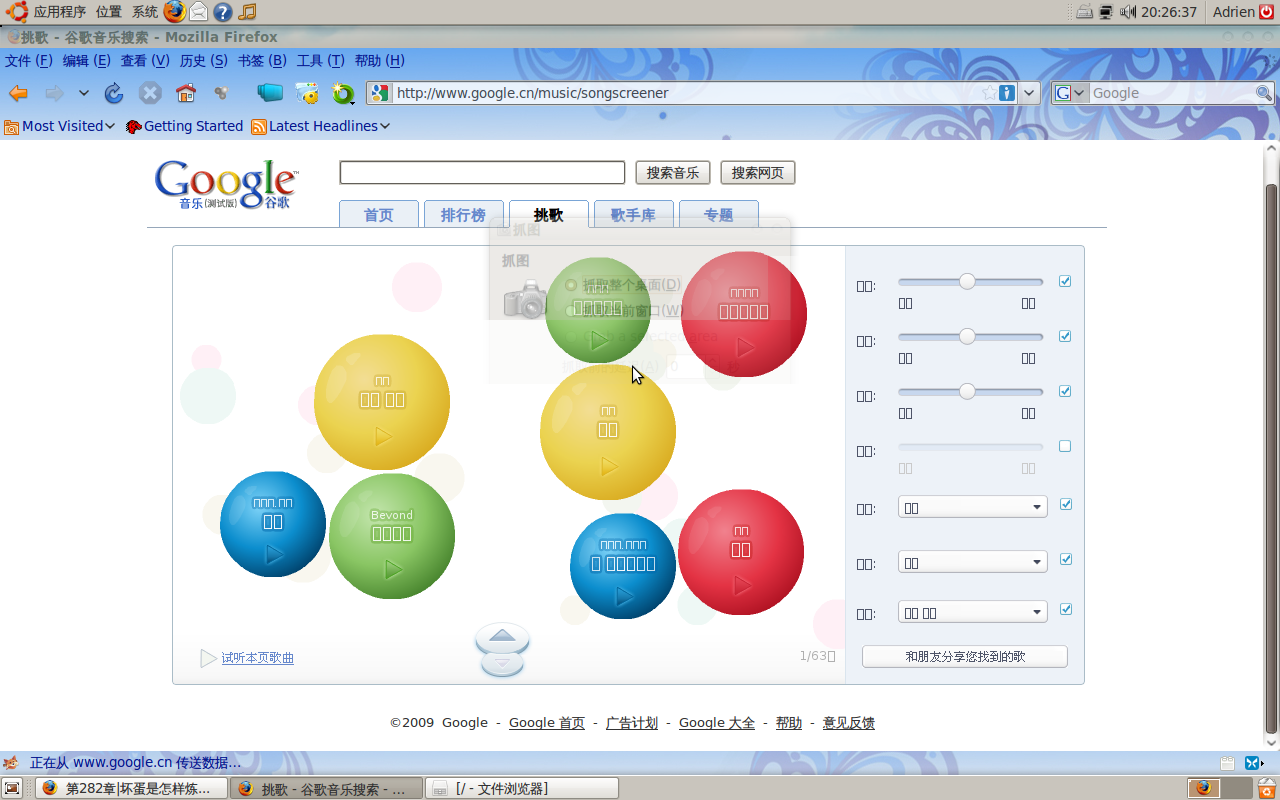Switch to the 文件浏览器 taskbar window
Image resolution: width=1280 pixels, height=800 pixels.
point(521,789)
